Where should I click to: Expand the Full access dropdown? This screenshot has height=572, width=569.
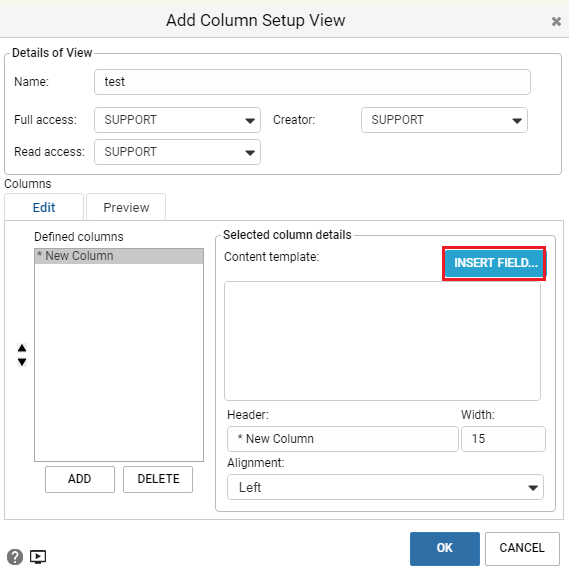click(177, 120)
